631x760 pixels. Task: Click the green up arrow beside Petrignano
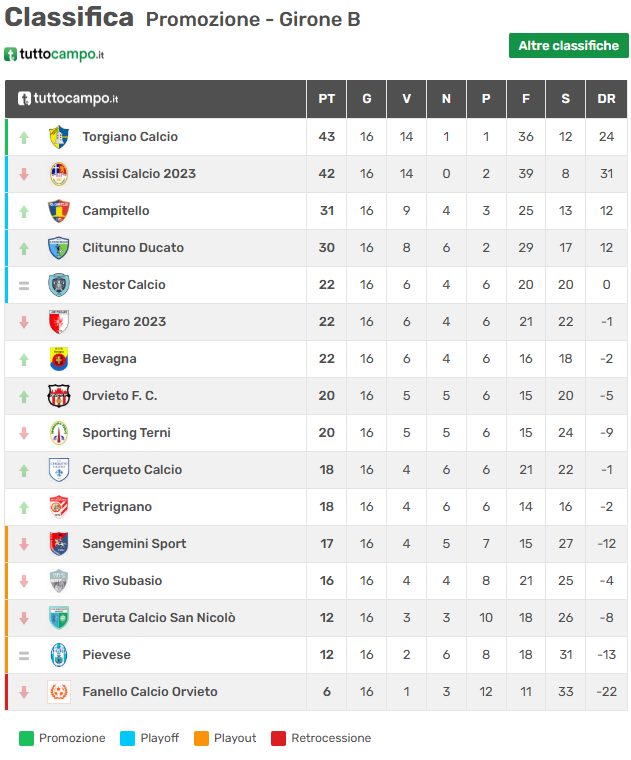tap(24, 507)
